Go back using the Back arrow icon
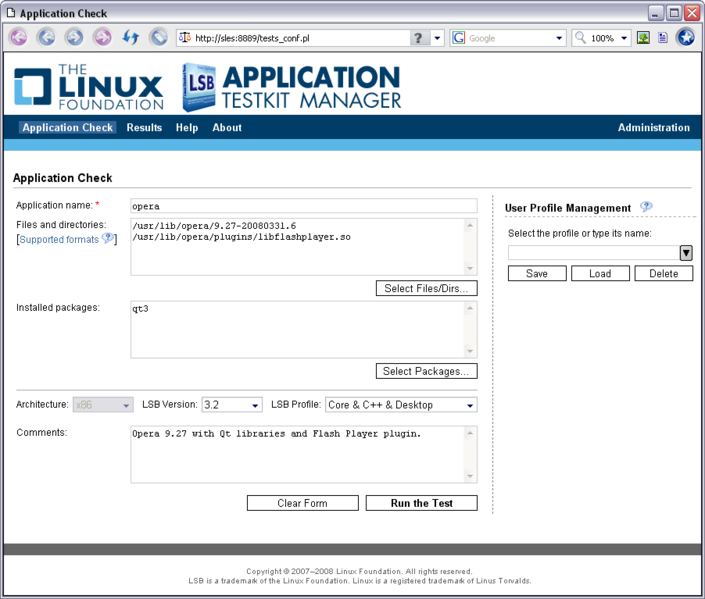Image resolution: width=705 pixels, height=599 pixels. click(x=46, y=37)
